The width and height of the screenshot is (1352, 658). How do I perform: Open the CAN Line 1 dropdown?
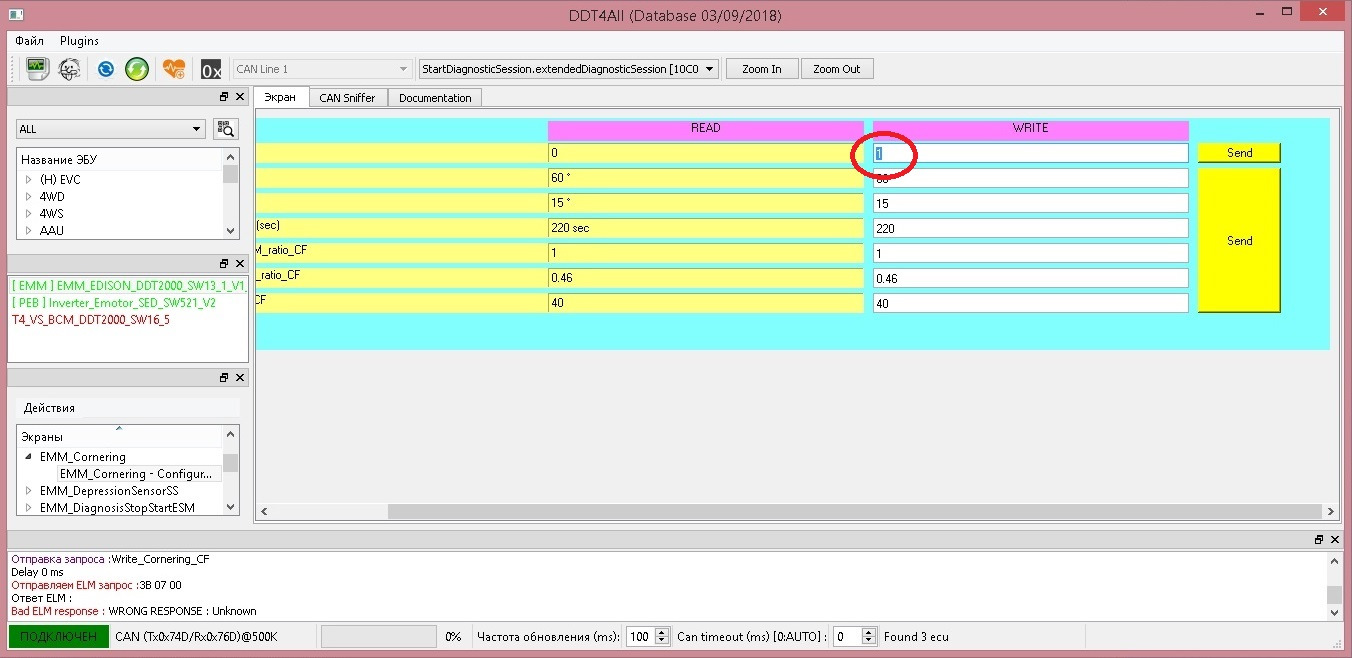(322, 69)
